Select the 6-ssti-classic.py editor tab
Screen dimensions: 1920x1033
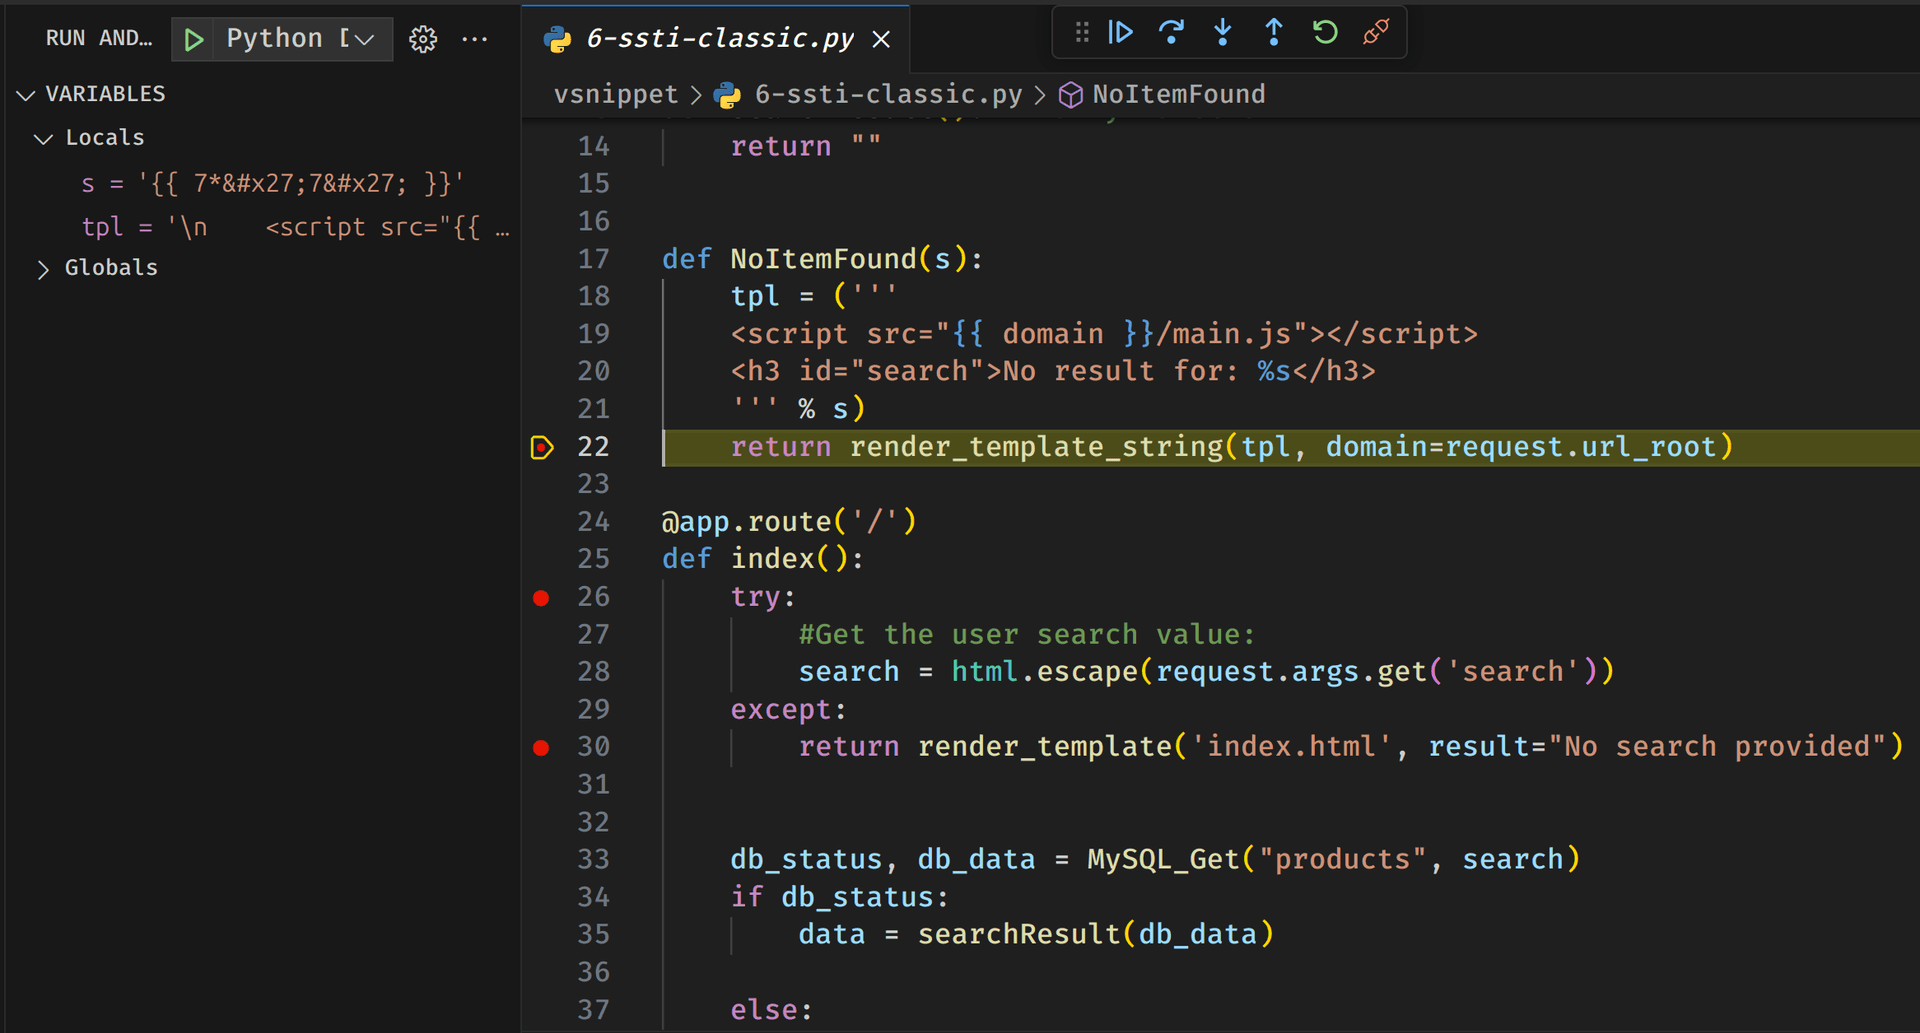[718, 38]
